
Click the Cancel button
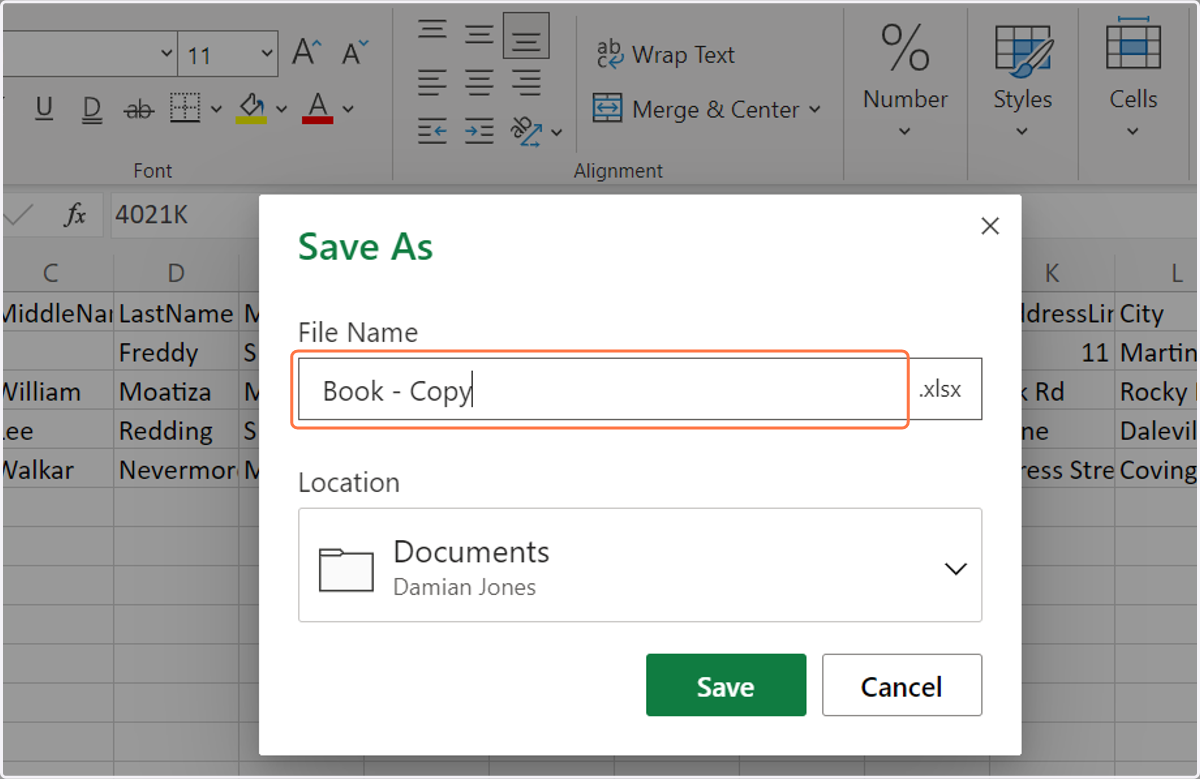[902, 685]
